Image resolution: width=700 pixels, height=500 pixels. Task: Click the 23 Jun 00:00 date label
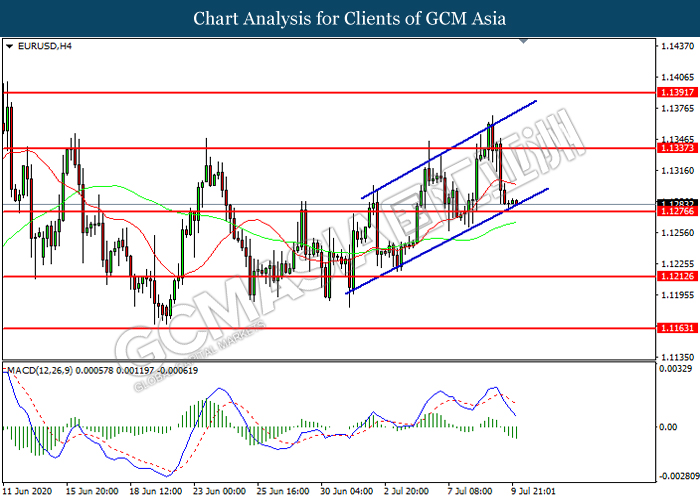tap(219, 491)
